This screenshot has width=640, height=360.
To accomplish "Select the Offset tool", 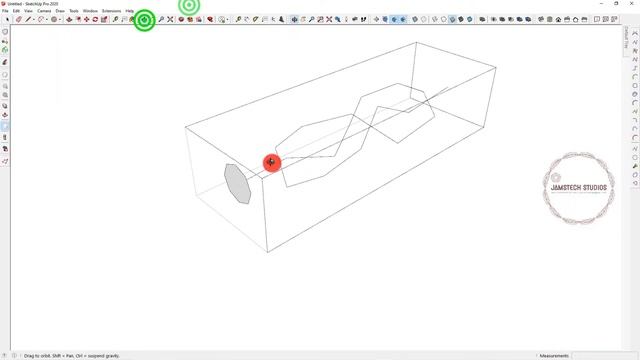I will coord(78,19).
